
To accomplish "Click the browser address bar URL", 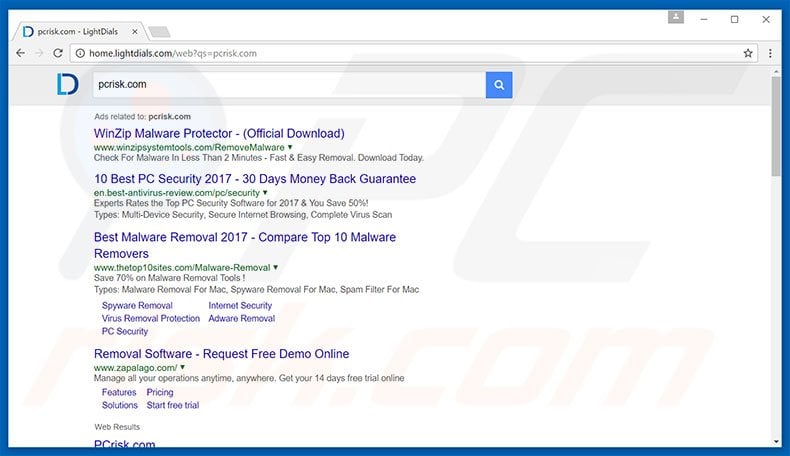I will 173,53.
